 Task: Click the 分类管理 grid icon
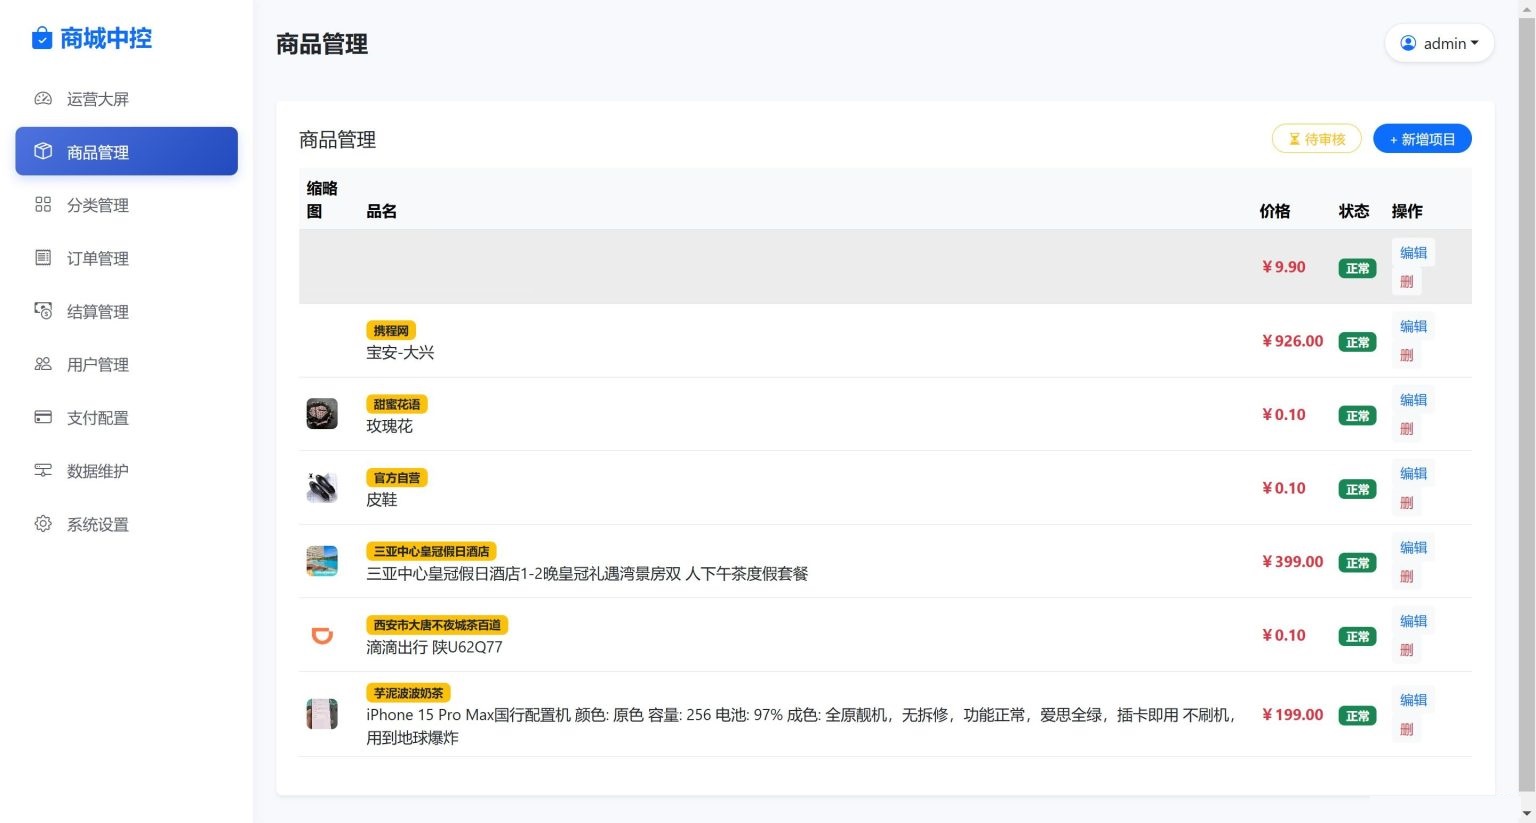click(42, 204)
